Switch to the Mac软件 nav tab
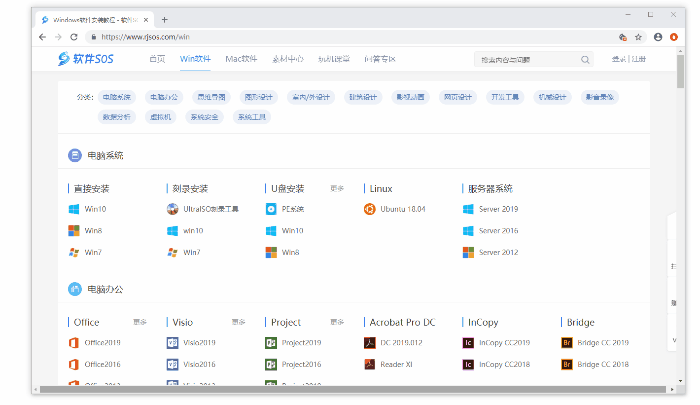The width and height of the screenshot is (700, 405). 241,59
